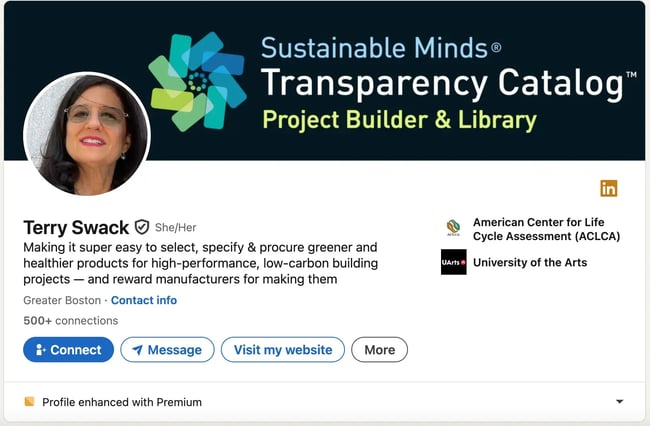Open the Contact info link

point(144,300)
